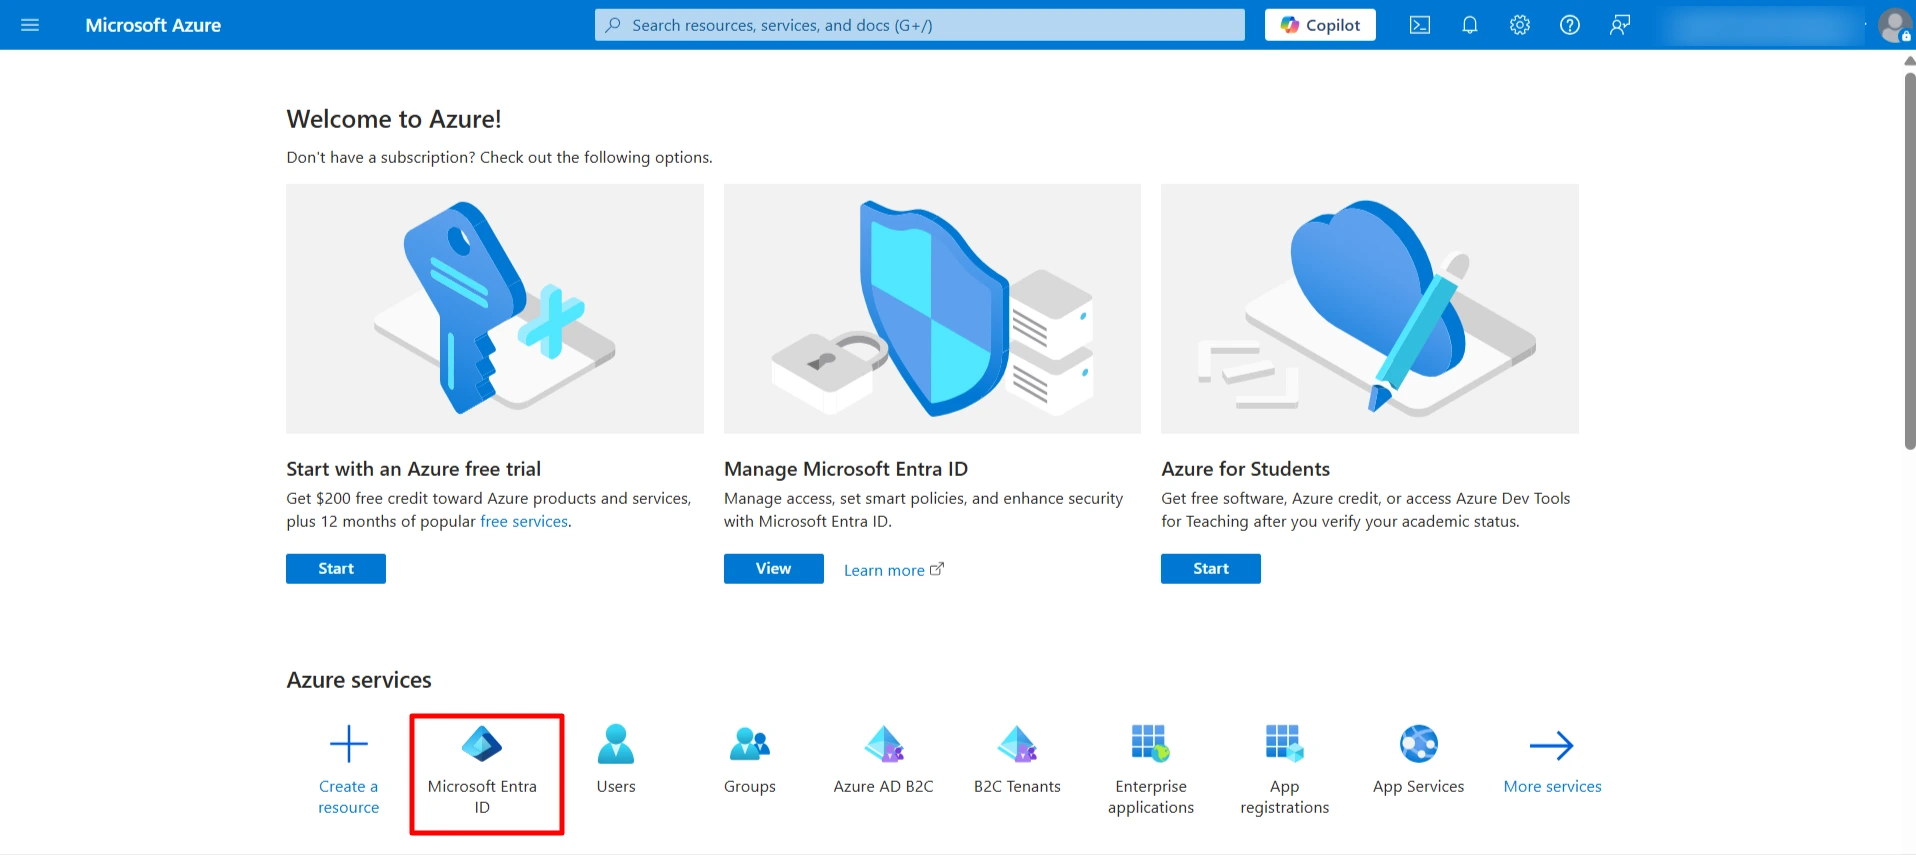Viewport: 1916px width, 855px height.
Task: Open the Users service icon
Action: tap(616, 744)
